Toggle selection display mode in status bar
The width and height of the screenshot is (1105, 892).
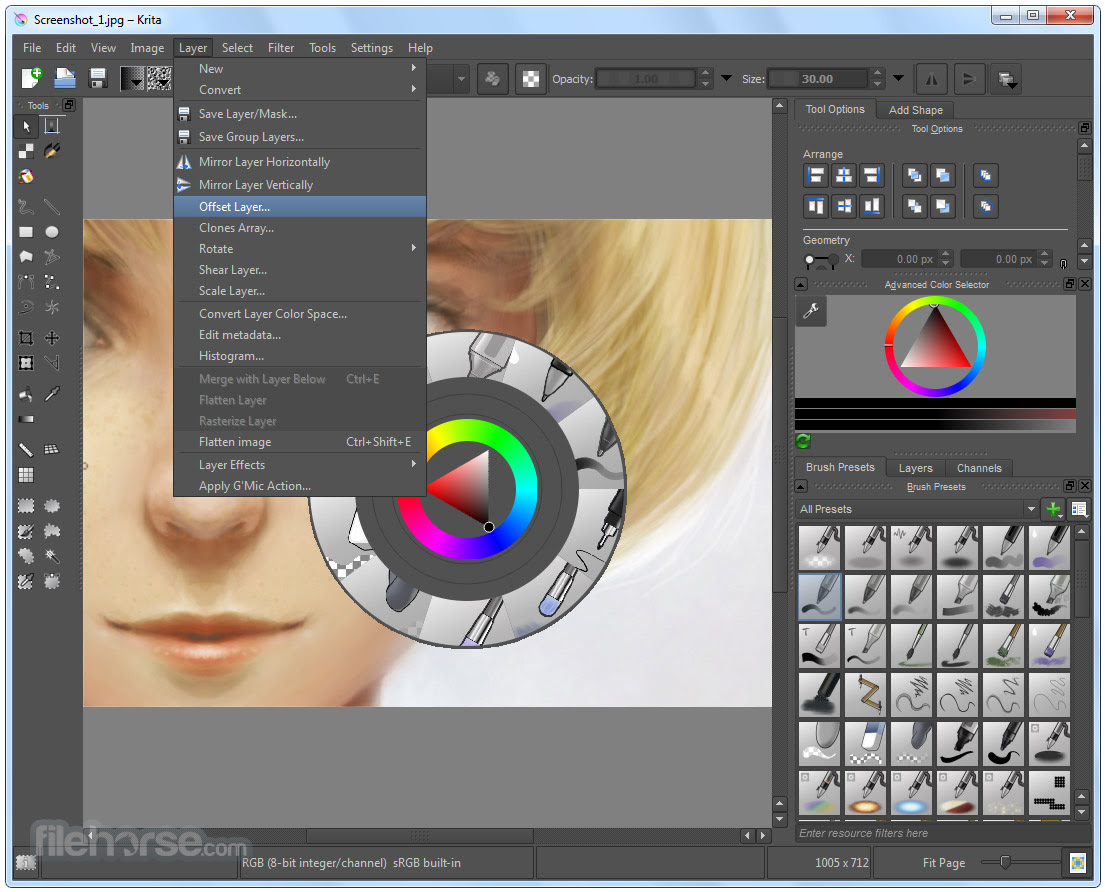pyautogui.click(x=26, y=862)
